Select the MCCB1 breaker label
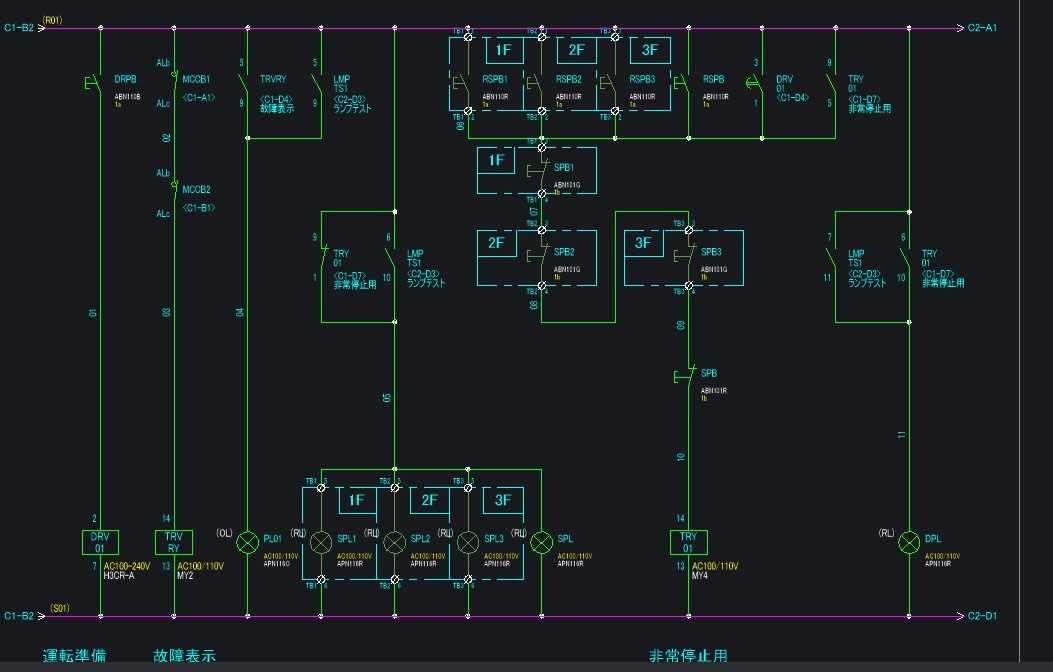 [196, 79]
